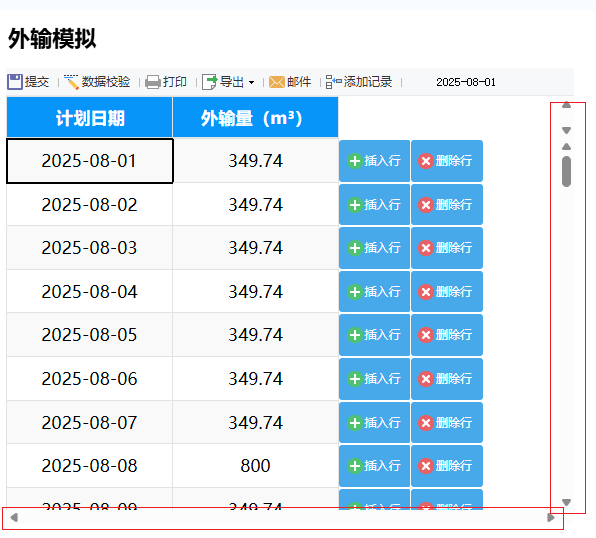Select the 349.74 value for 2025-08-05
The image size is (596, 538).
[255, 335]
